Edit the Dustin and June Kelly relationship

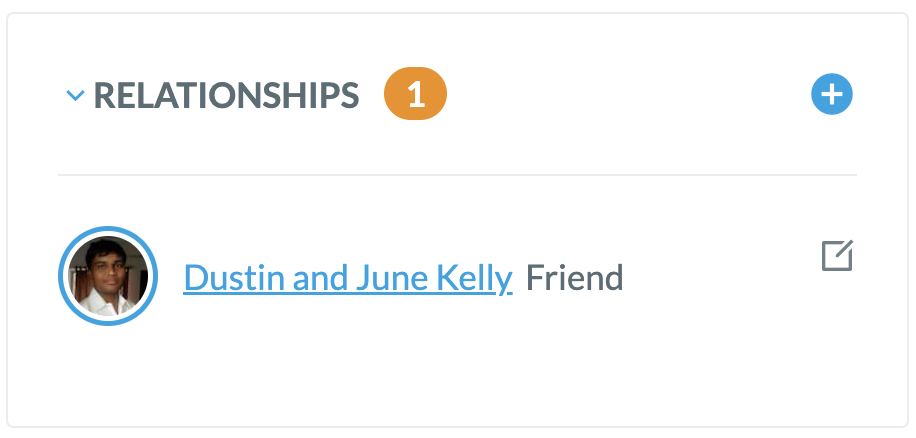[837, 256]
